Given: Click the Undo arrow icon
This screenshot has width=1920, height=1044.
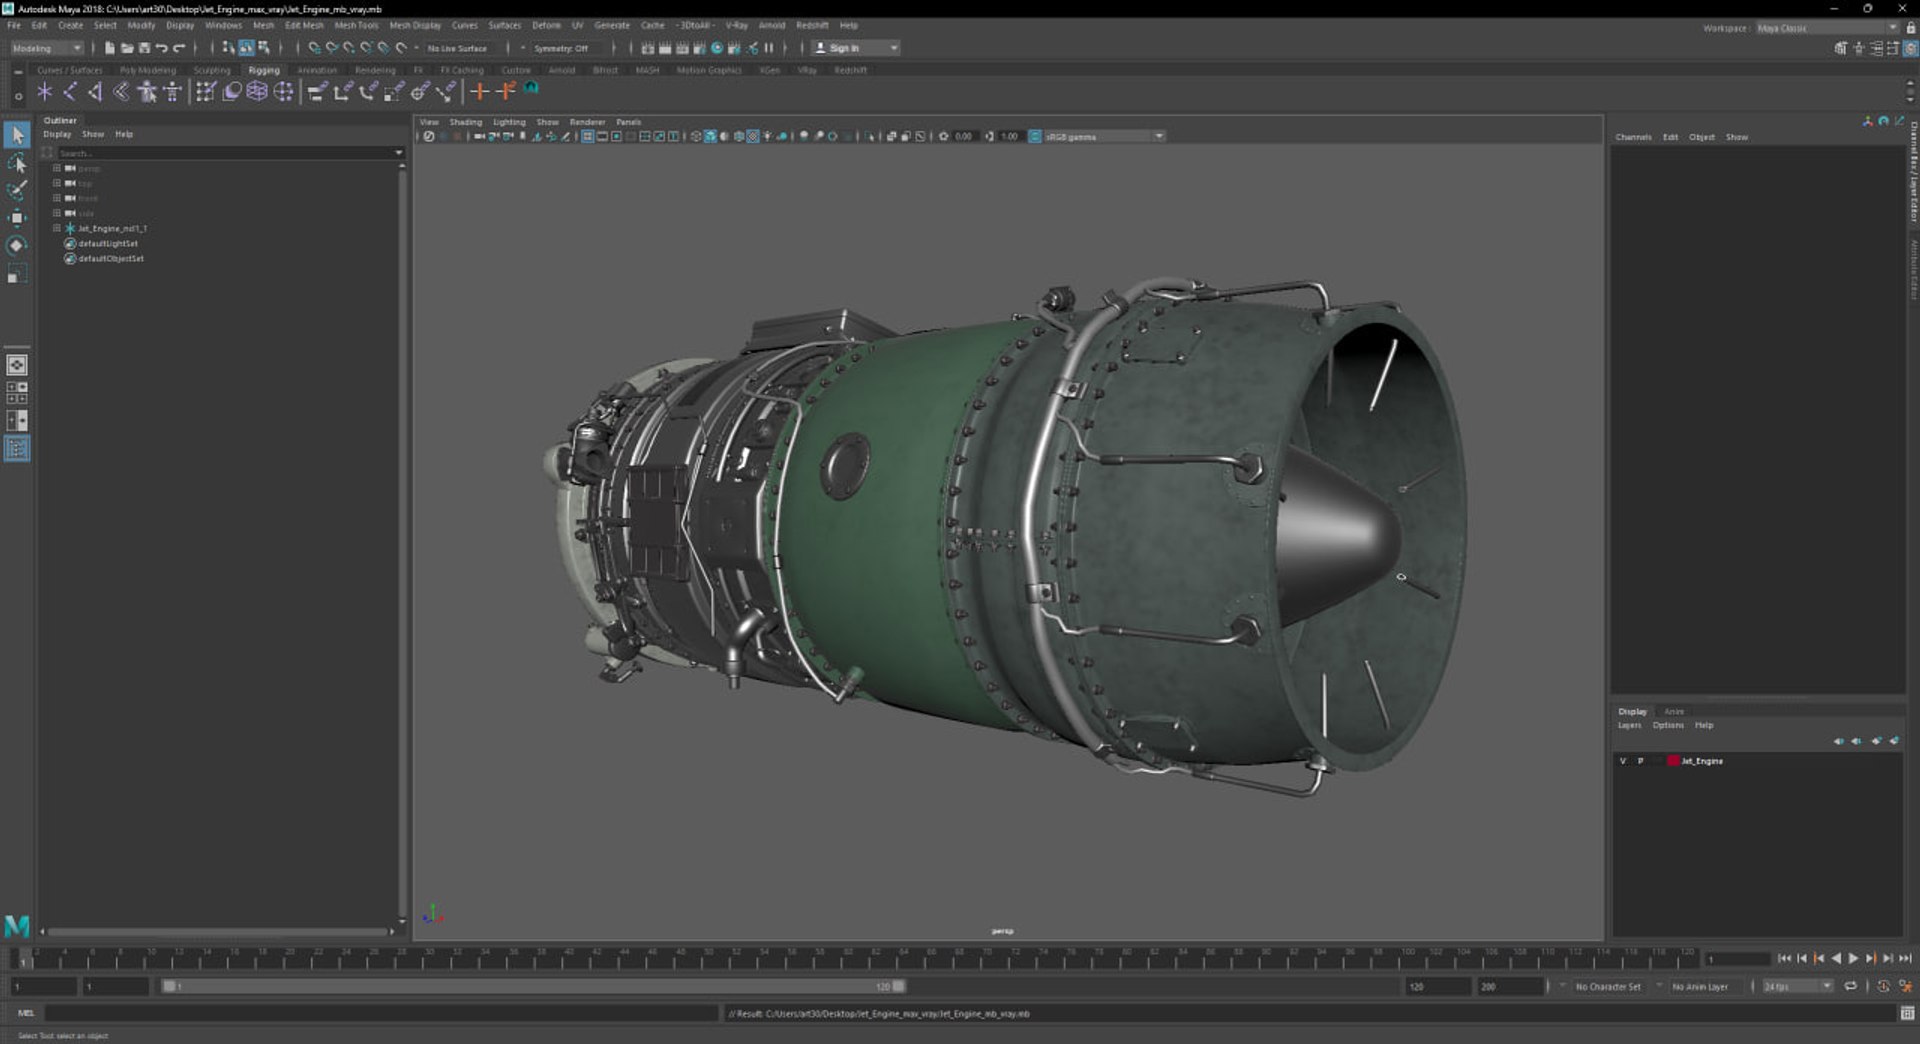Looking at the screenshot, I should pyautogui.click(x=161, y=48).
